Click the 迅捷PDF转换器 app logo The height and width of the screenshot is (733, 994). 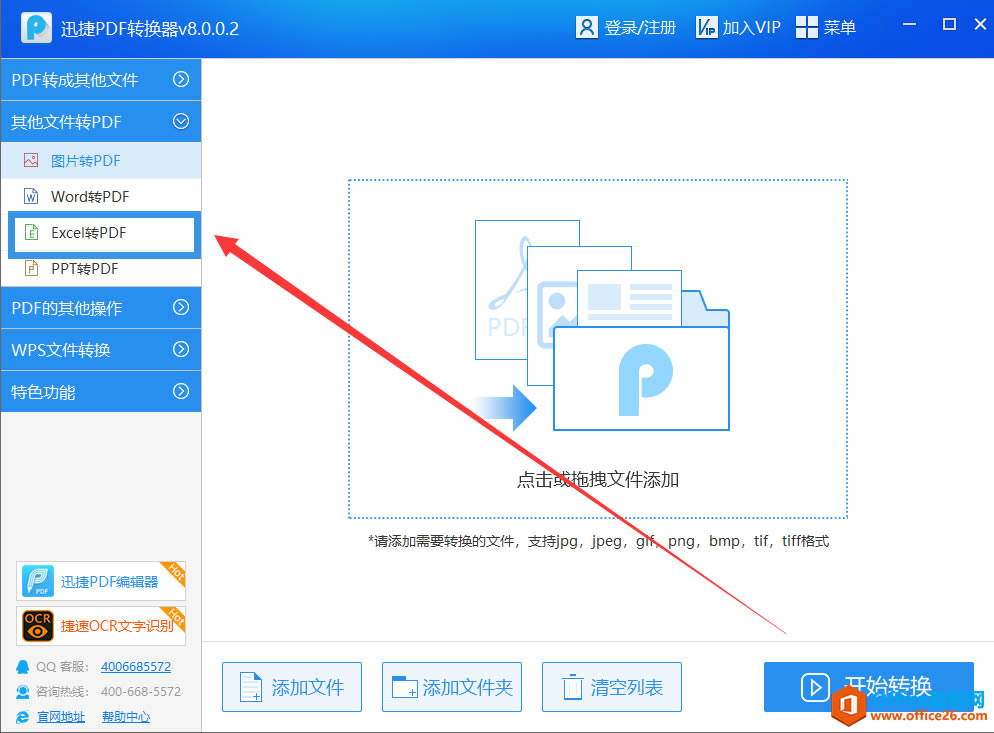pyautogui.click(x=36, y=28)
